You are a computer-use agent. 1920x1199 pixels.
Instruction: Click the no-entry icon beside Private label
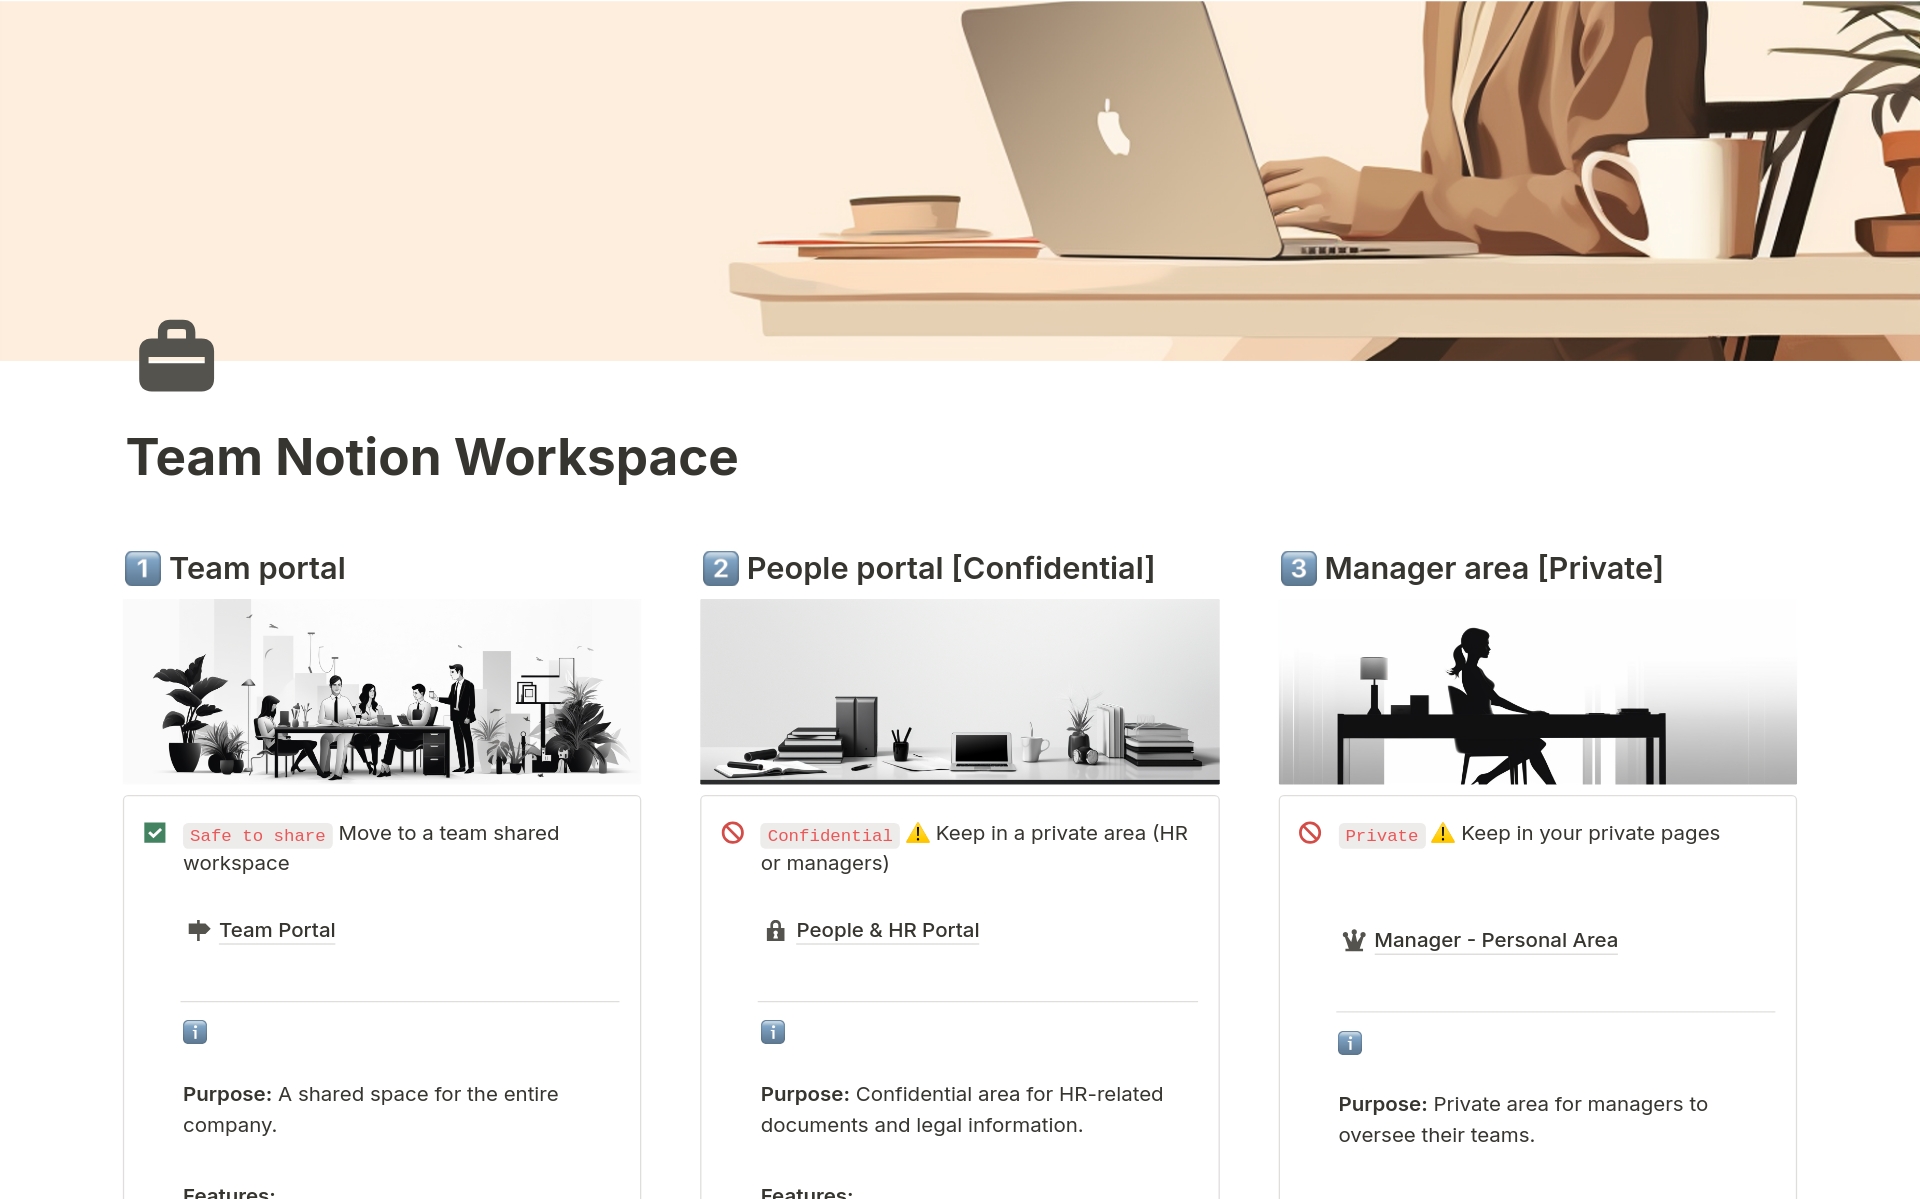(x=1308, y=833)
